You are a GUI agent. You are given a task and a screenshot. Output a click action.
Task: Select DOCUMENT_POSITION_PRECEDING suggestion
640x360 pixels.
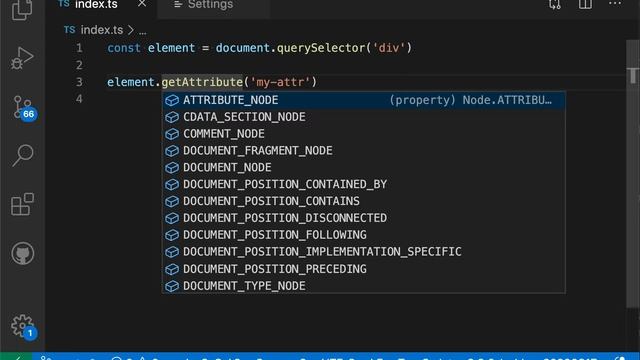coord(364,269)
